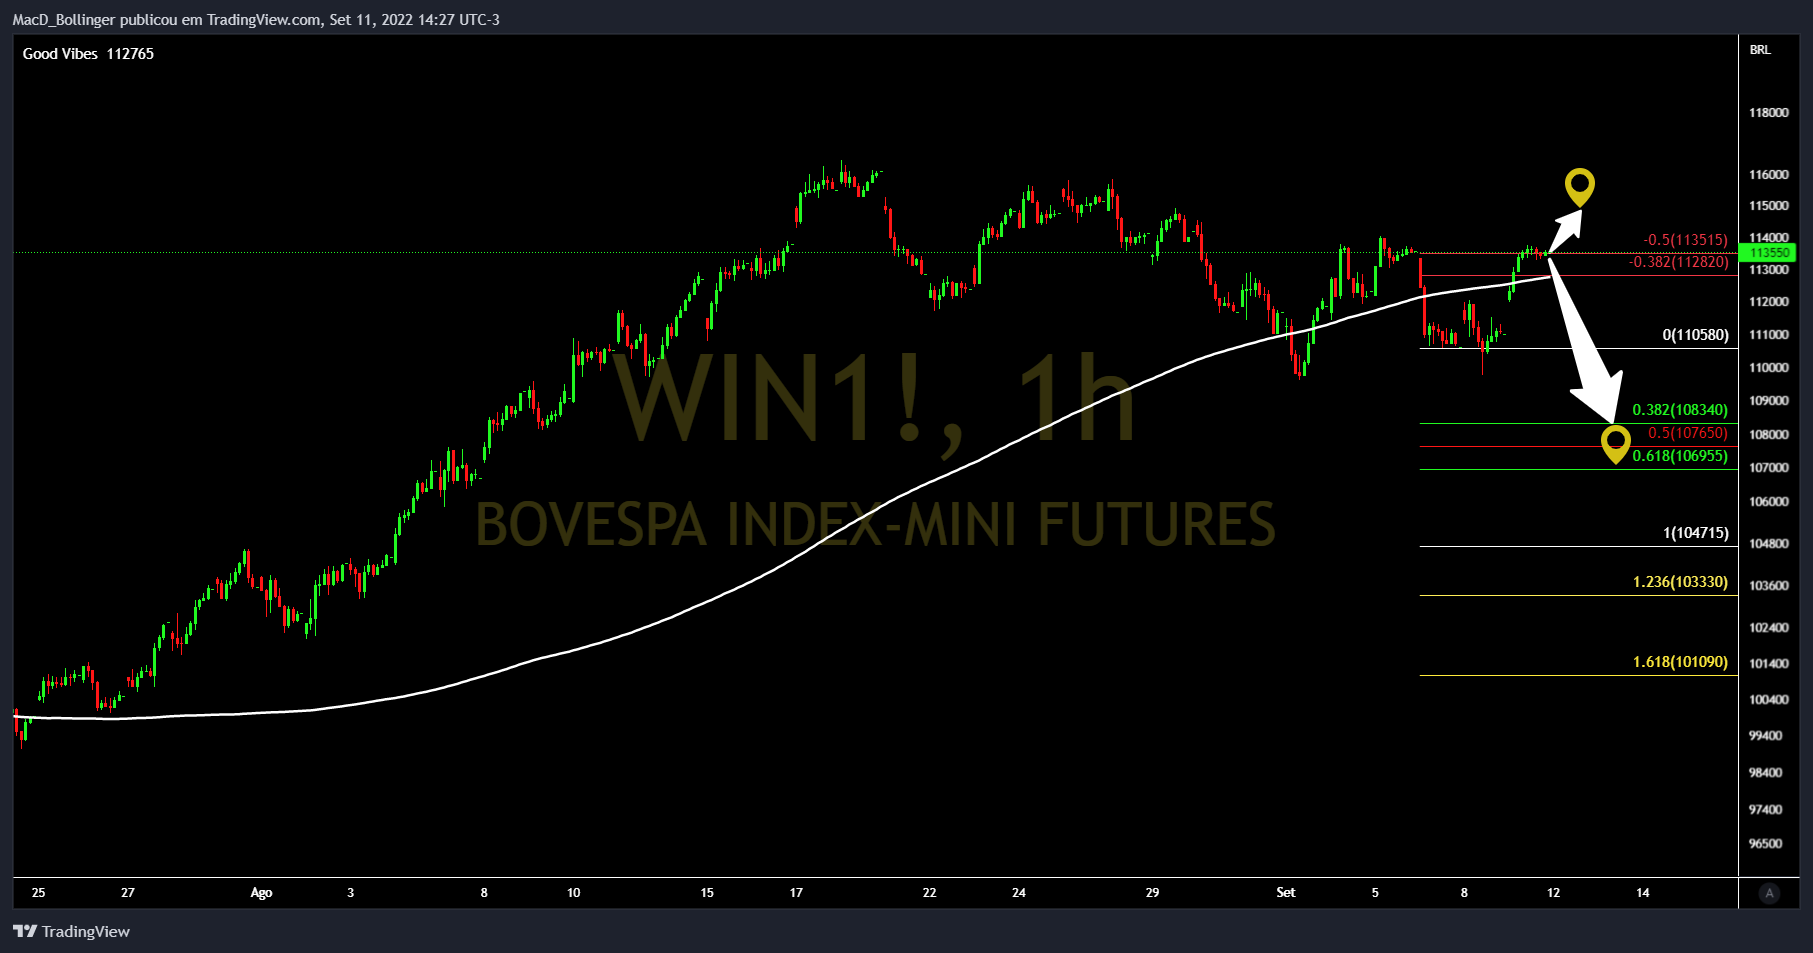
Task: Click the lower yellow target pin marker
Action: tap(1615, 444)
